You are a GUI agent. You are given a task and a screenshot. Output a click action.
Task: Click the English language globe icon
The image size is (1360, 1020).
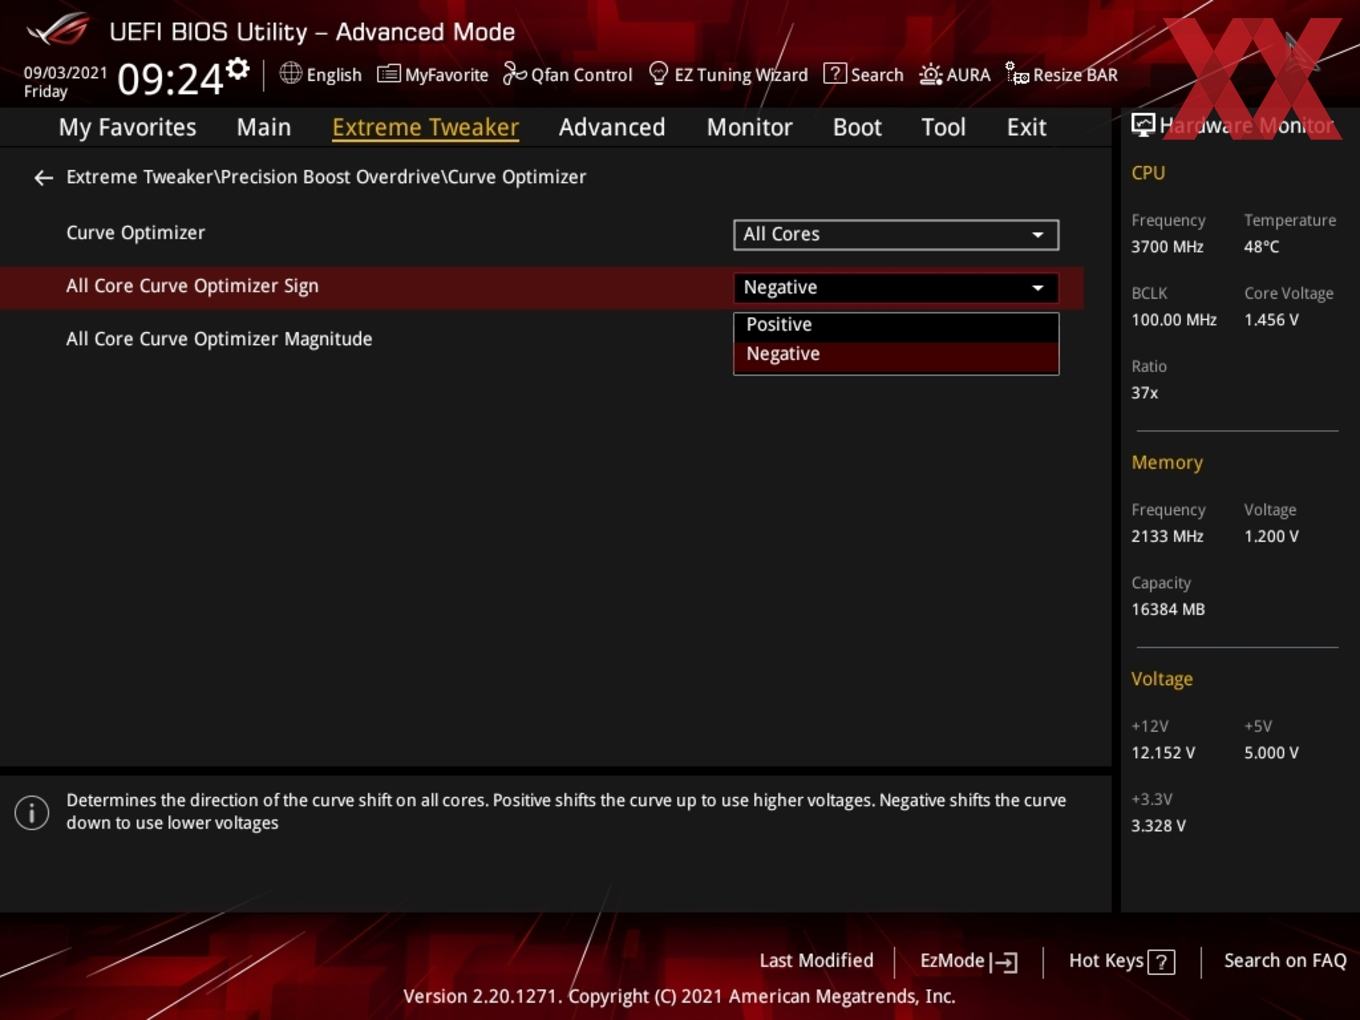click(290, 73)
